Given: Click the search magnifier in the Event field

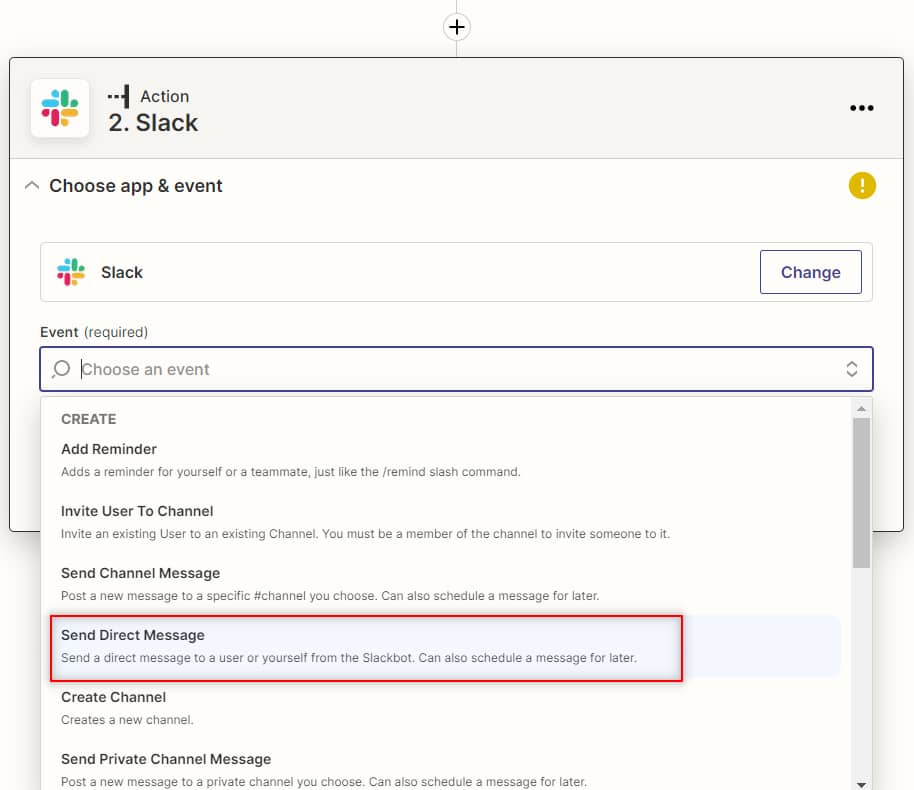Looking at the screenshot, I should click(x=61, y=369).
